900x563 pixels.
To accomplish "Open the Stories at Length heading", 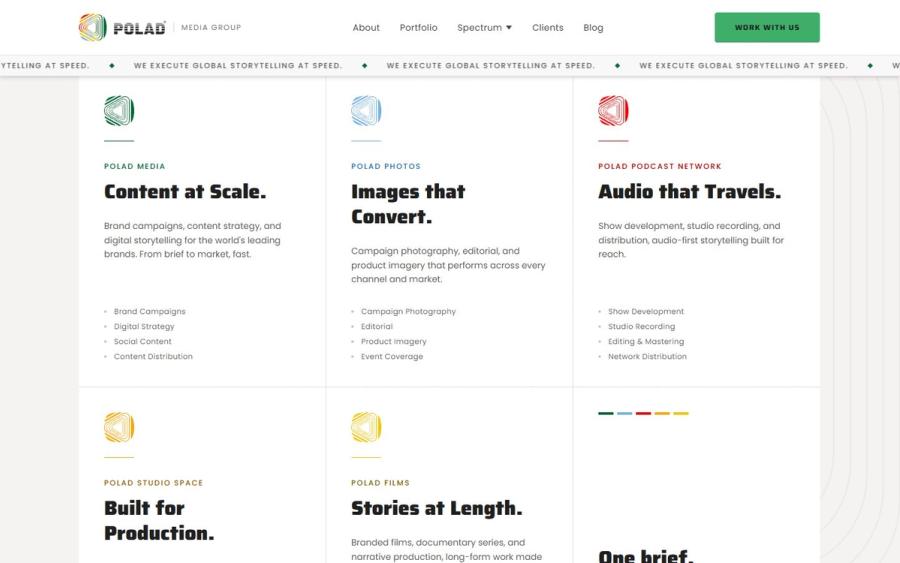I will (436, 508).
